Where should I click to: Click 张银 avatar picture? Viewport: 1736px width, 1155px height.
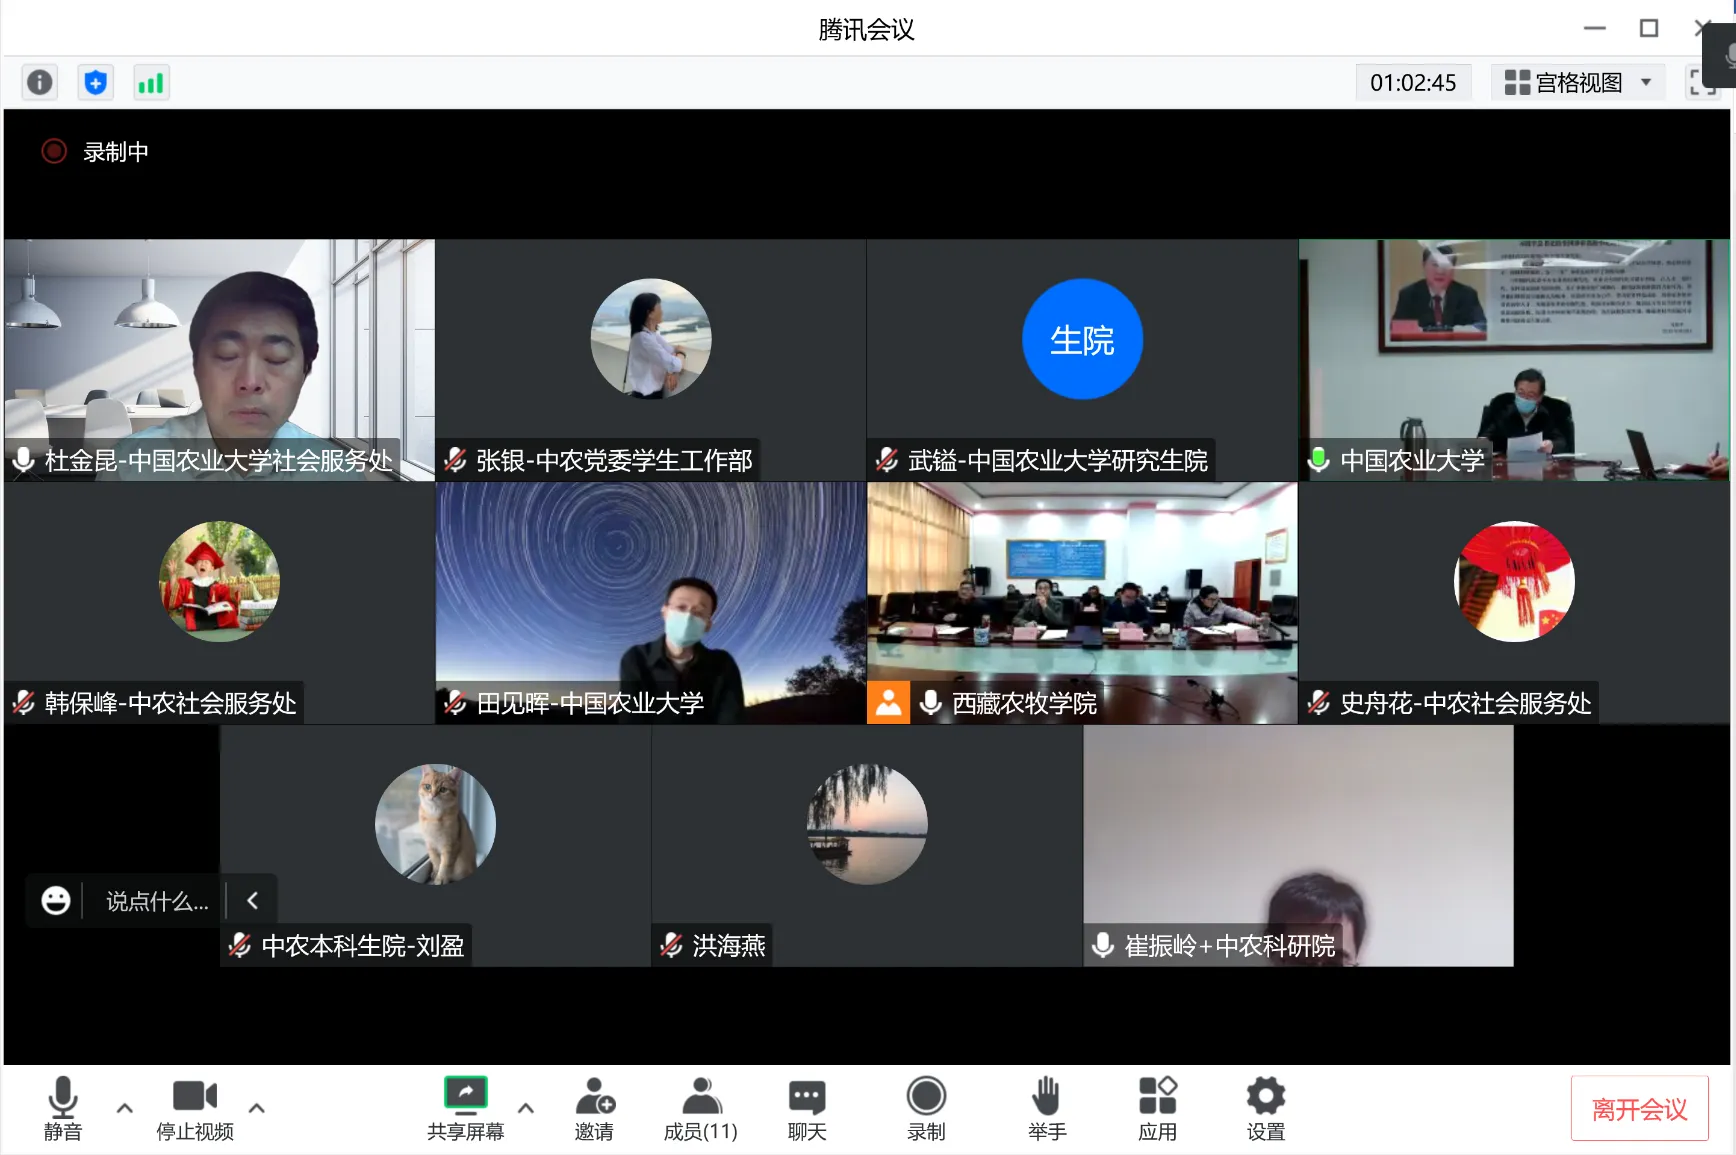[x=651, y=339]
